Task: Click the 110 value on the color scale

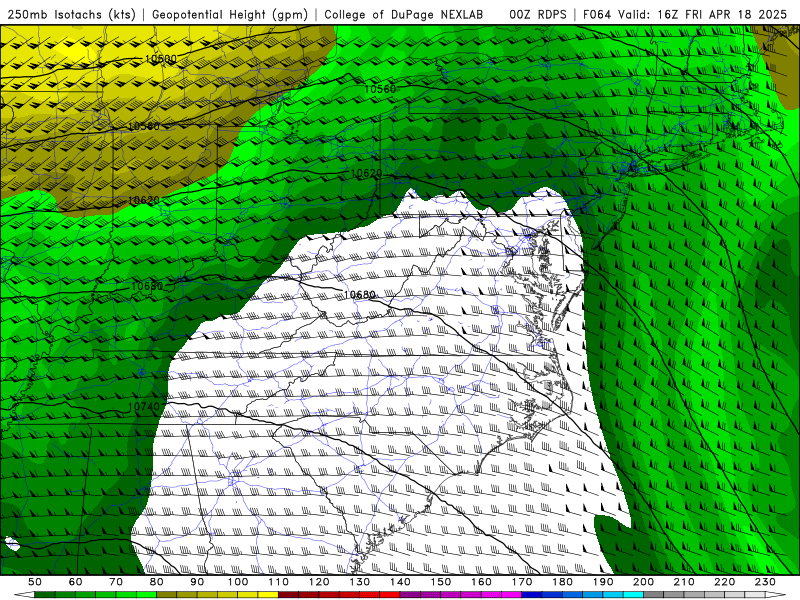Action: 279,582
